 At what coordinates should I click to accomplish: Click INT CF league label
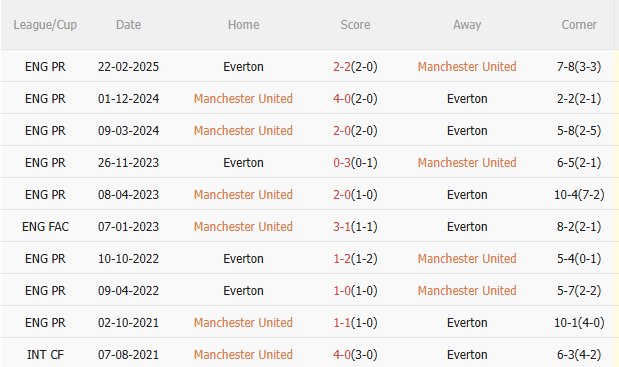pyautogui.click(x=45, y=354)
